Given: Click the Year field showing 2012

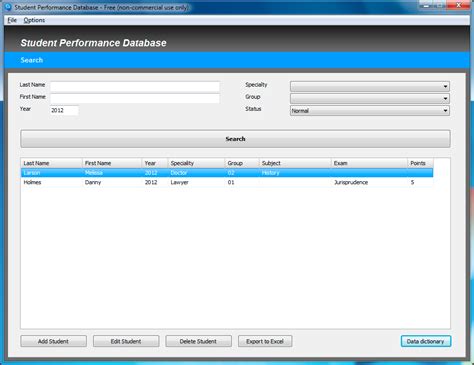Looking at the screenshot, I should tap(64, 110).
